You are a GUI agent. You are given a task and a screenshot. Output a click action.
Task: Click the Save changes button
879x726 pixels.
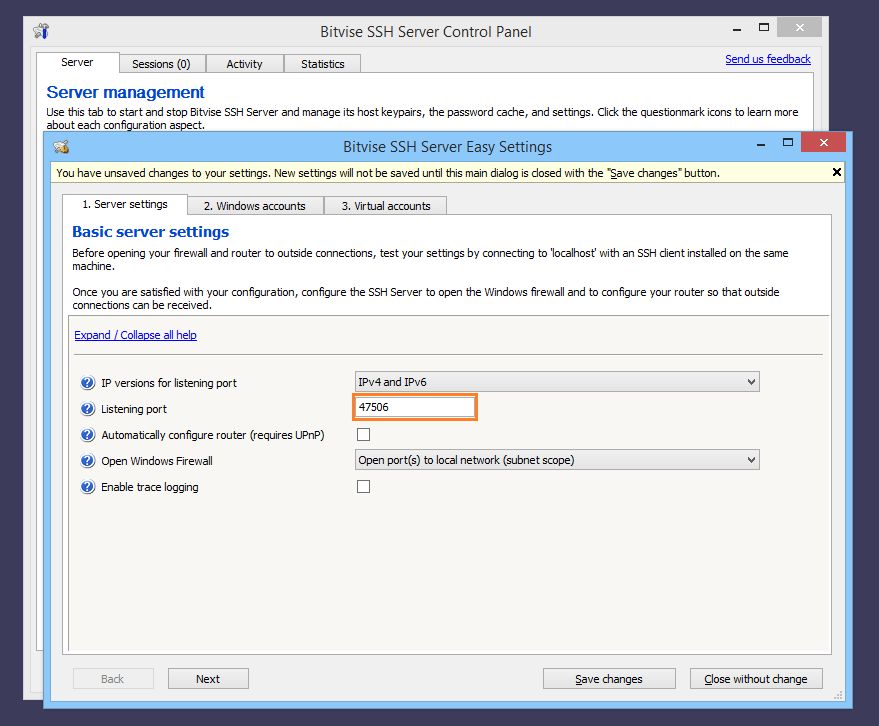point(609,678)
